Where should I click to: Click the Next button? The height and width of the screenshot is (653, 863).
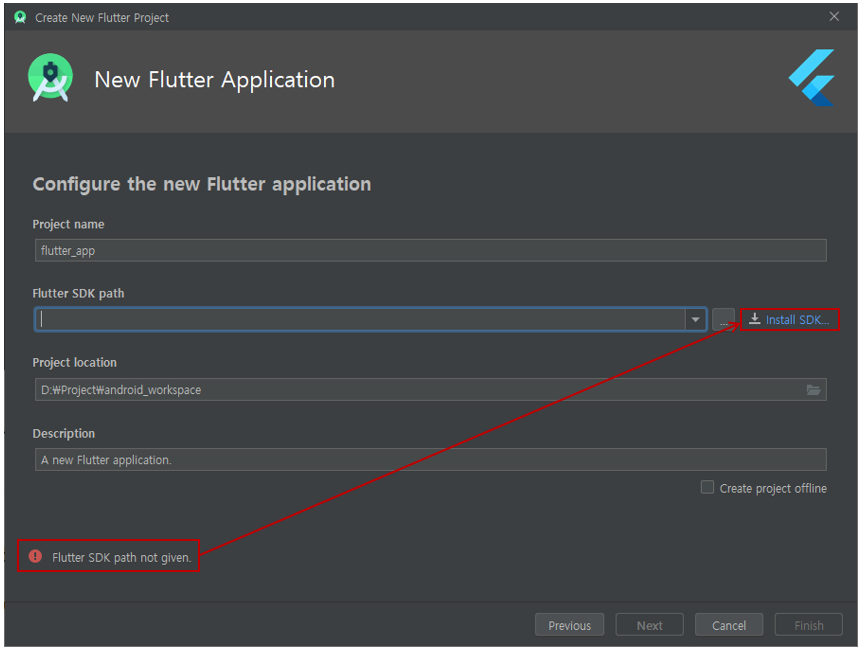point(649,625)
